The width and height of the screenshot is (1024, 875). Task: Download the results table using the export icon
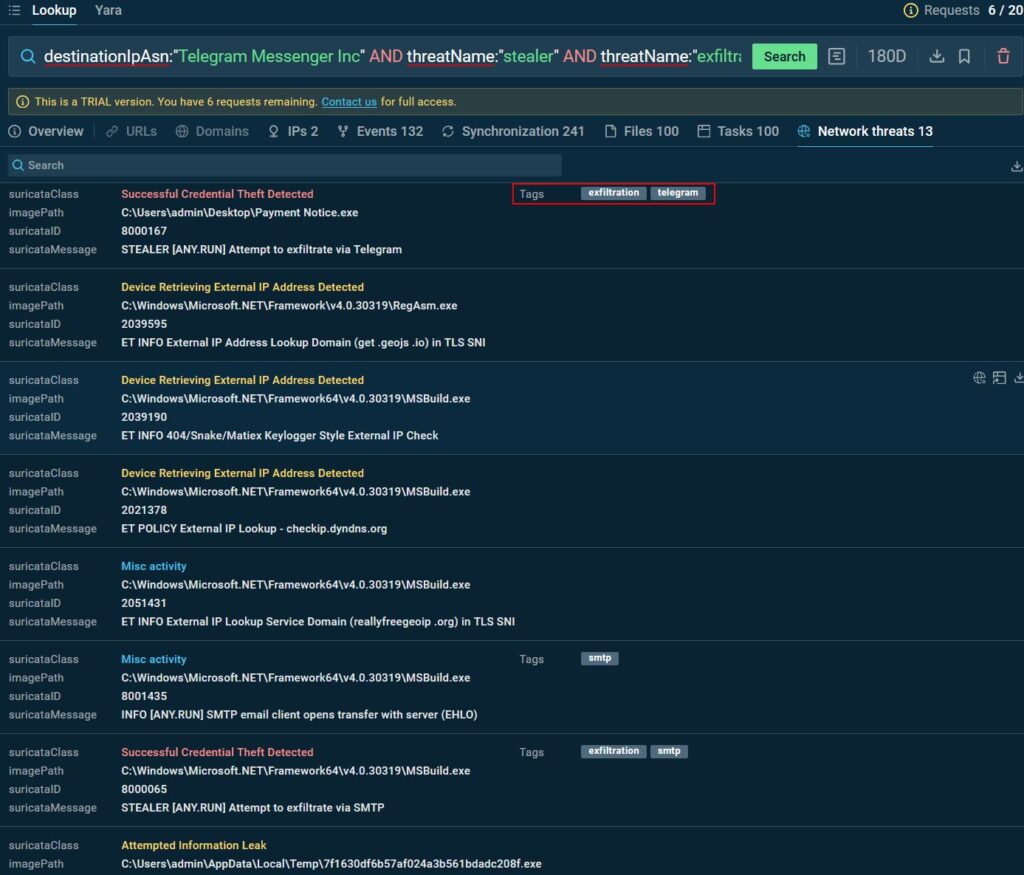[1017, 166]
